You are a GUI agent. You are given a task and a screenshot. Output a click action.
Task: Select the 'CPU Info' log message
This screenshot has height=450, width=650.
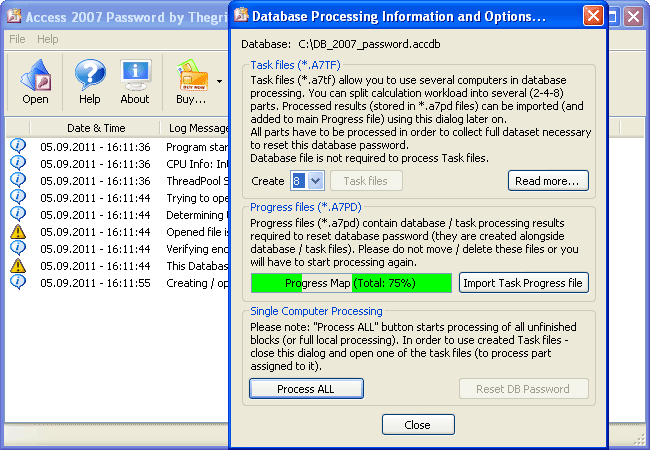pyautogui.click(x=197, y=164)
